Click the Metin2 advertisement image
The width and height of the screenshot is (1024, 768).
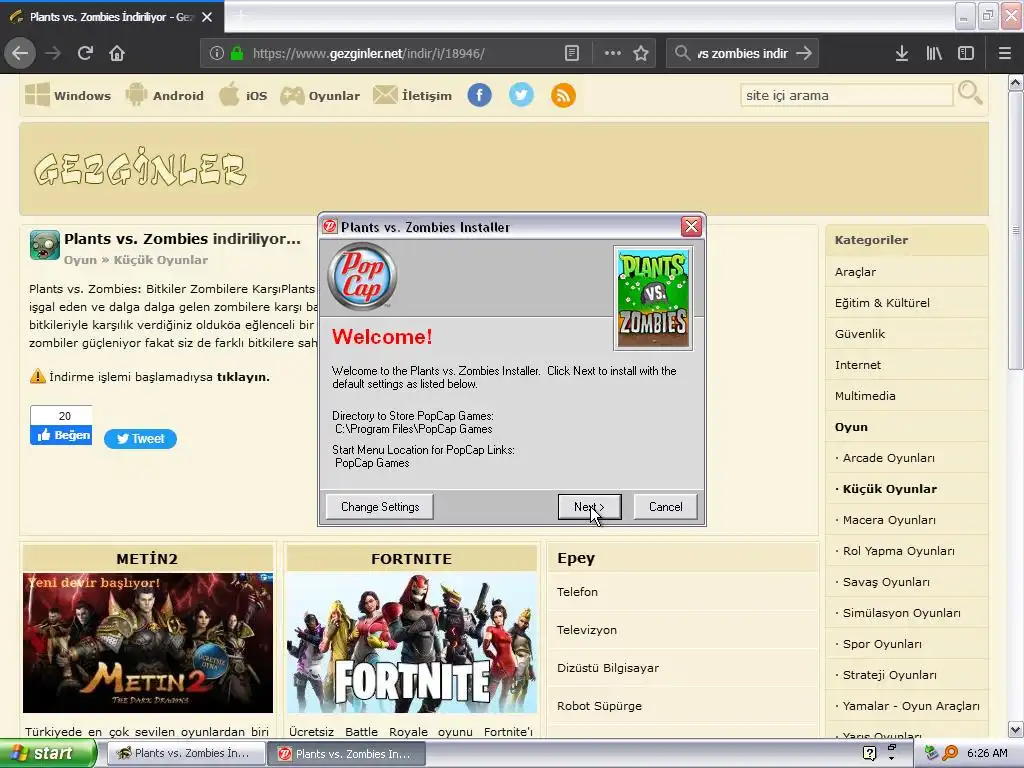(x=148, y=643)
